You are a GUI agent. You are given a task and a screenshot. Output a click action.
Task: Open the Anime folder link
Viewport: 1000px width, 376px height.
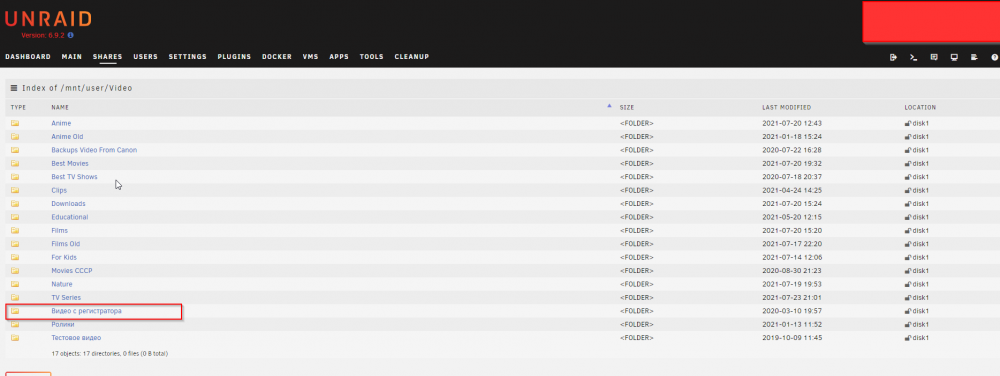click(x=61, y=123)
